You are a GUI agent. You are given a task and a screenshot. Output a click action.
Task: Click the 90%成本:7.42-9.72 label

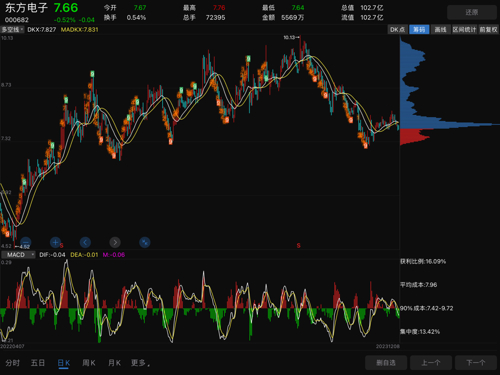point(427,308)
